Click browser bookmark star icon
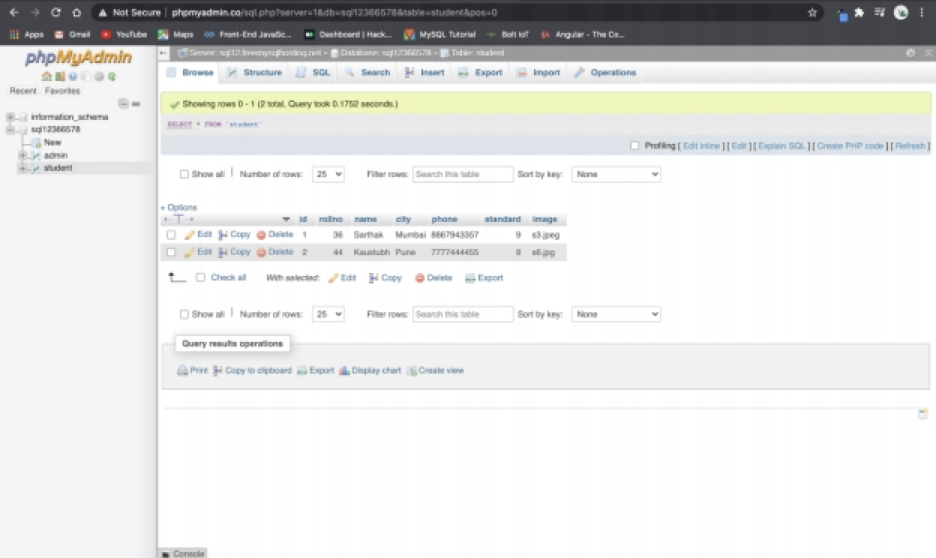The image size is (936, 558). click(x=812, y=13)
